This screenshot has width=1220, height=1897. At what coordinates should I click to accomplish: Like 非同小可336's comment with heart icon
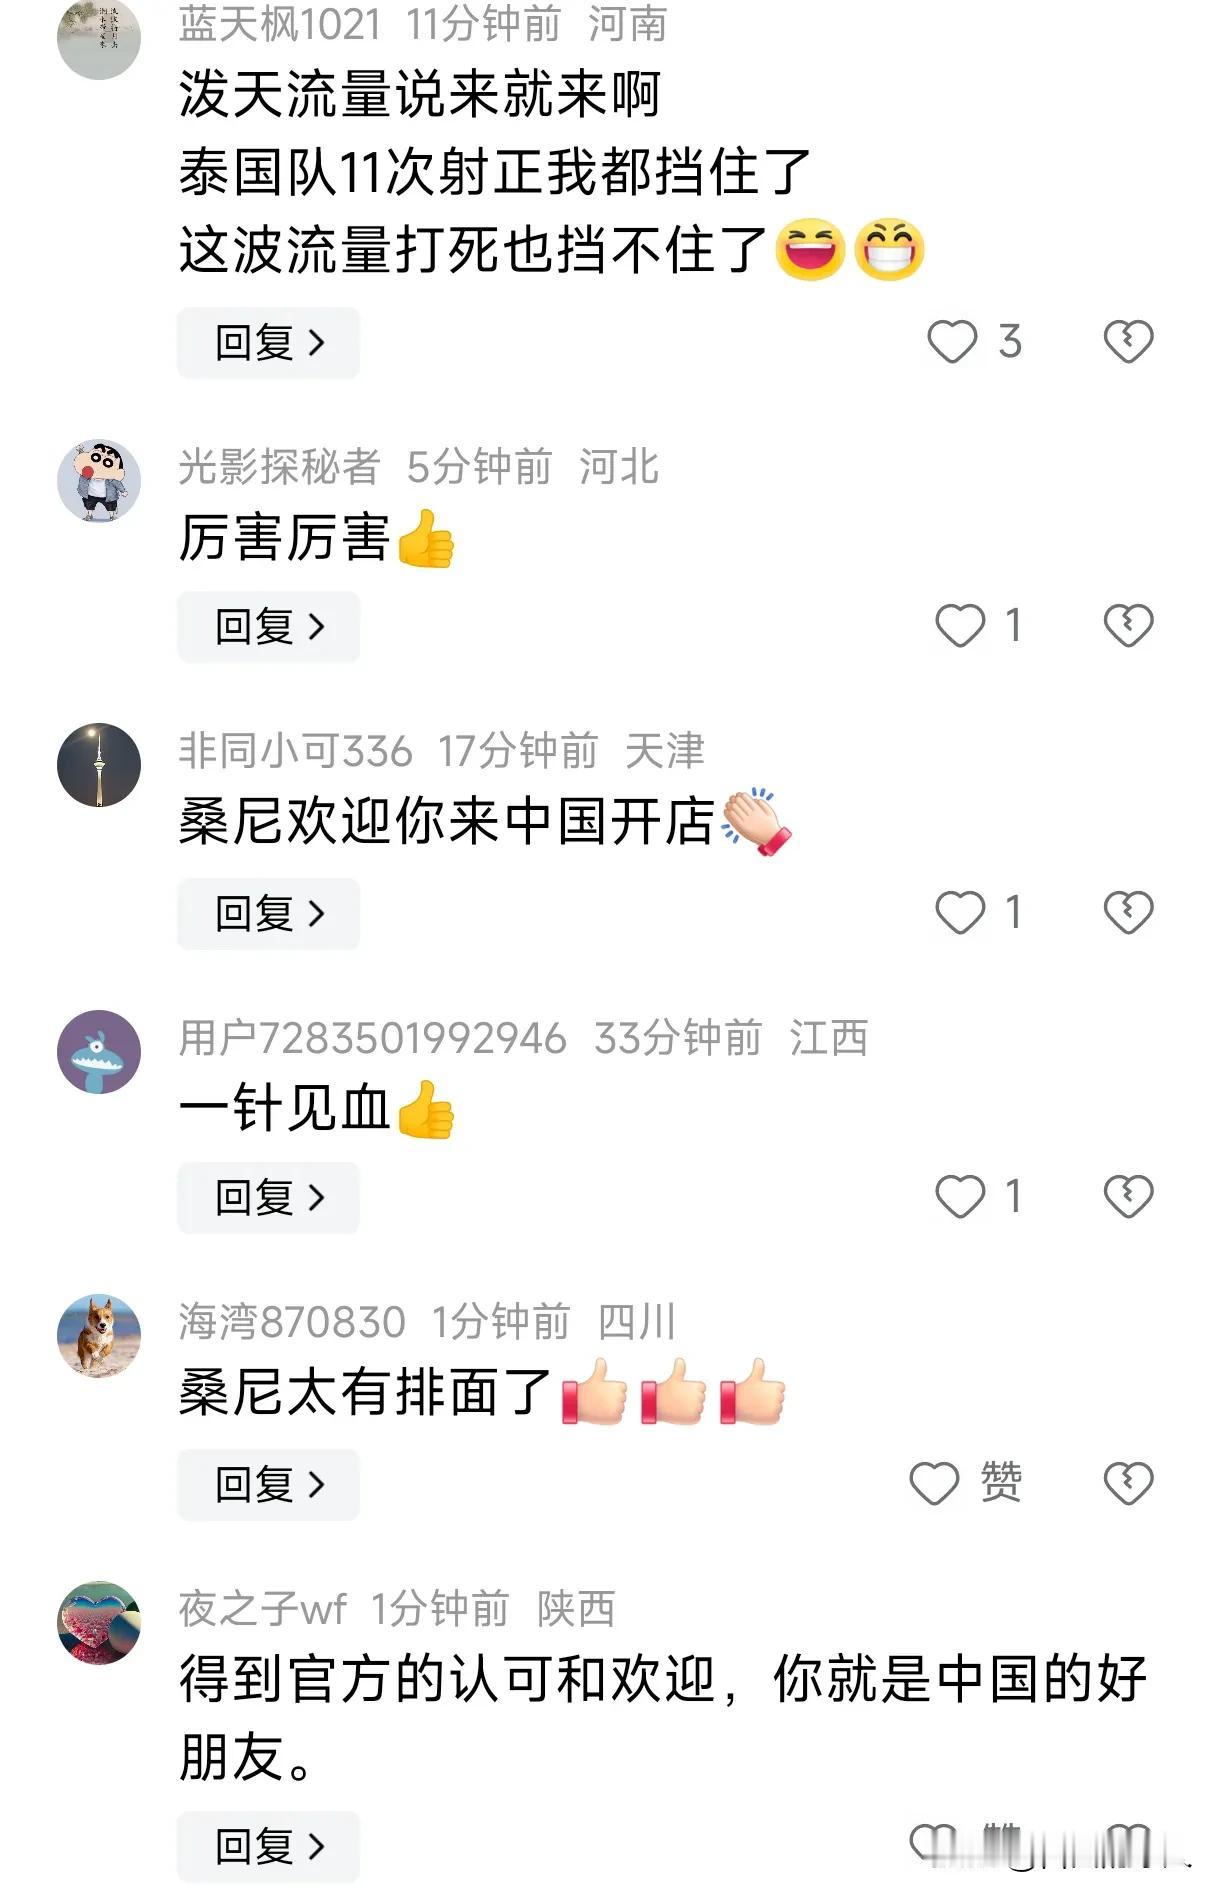960,912
